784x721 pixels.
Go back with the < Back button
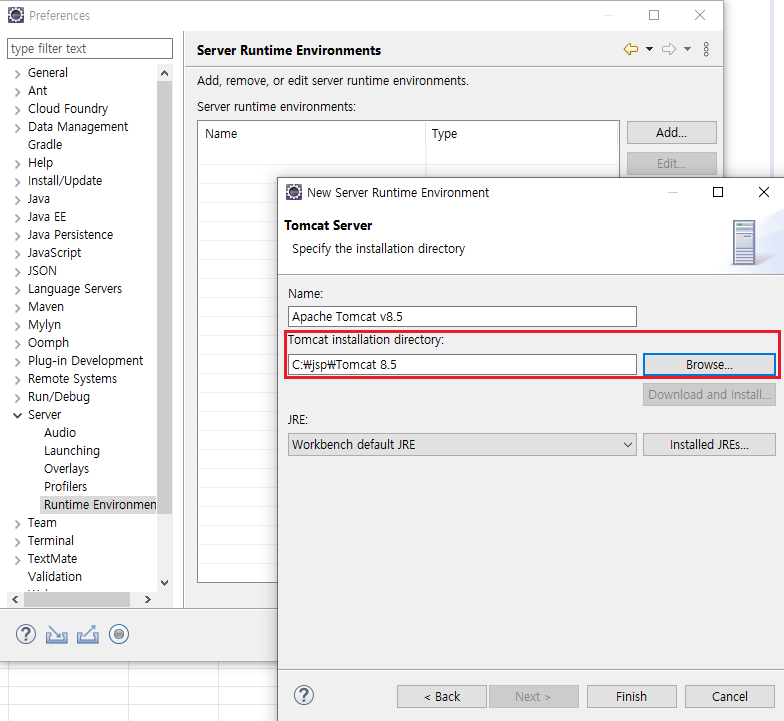click(x=442, y=696)
